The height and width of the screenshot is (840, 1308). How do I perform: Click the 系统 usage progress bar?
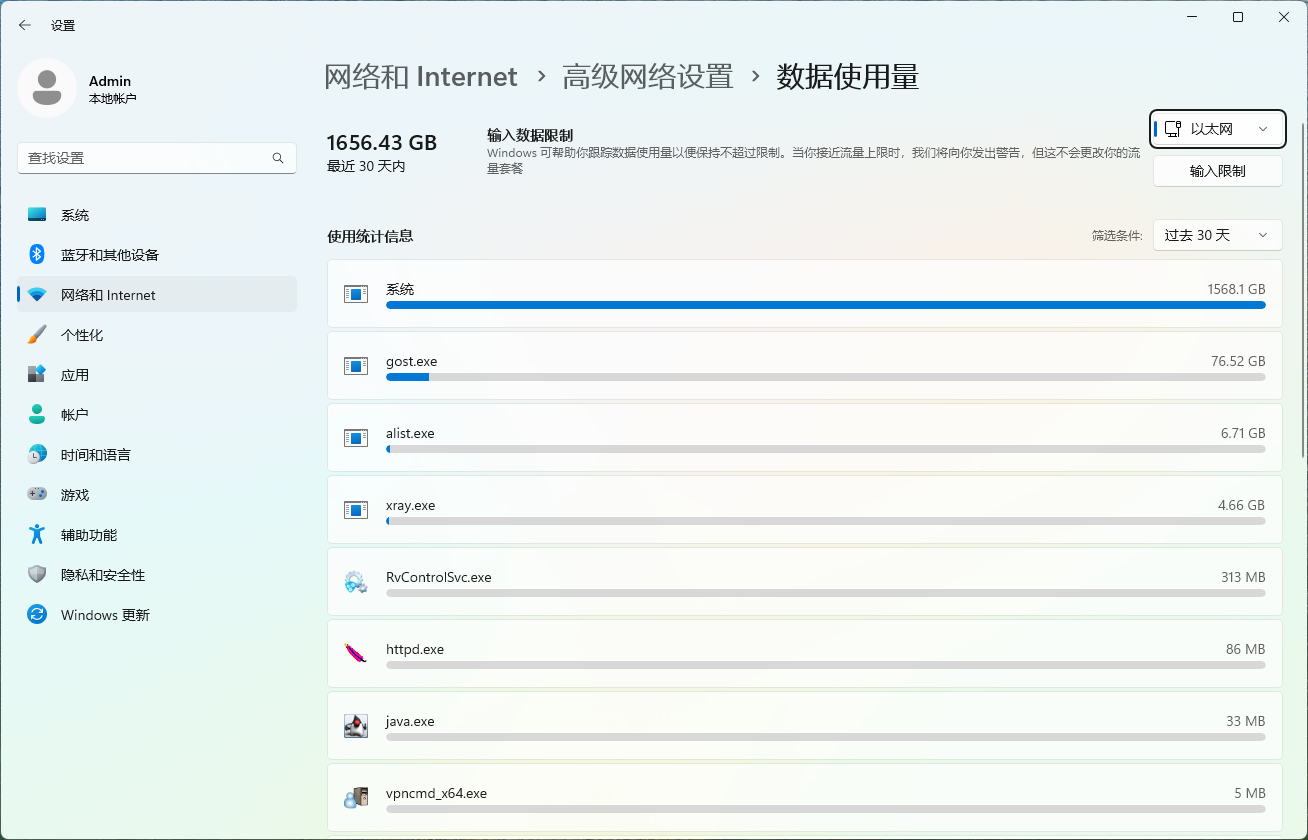point(826,305)
